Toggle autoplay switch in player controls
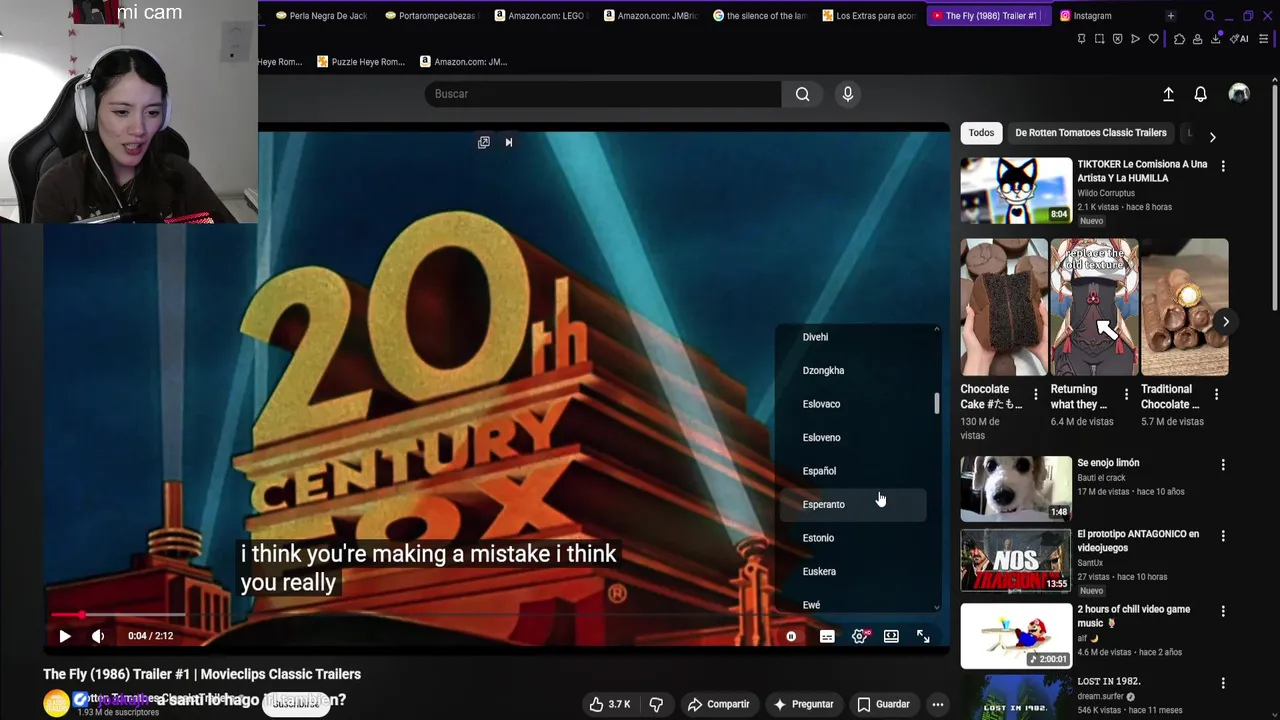 click(x=791, y=636)
